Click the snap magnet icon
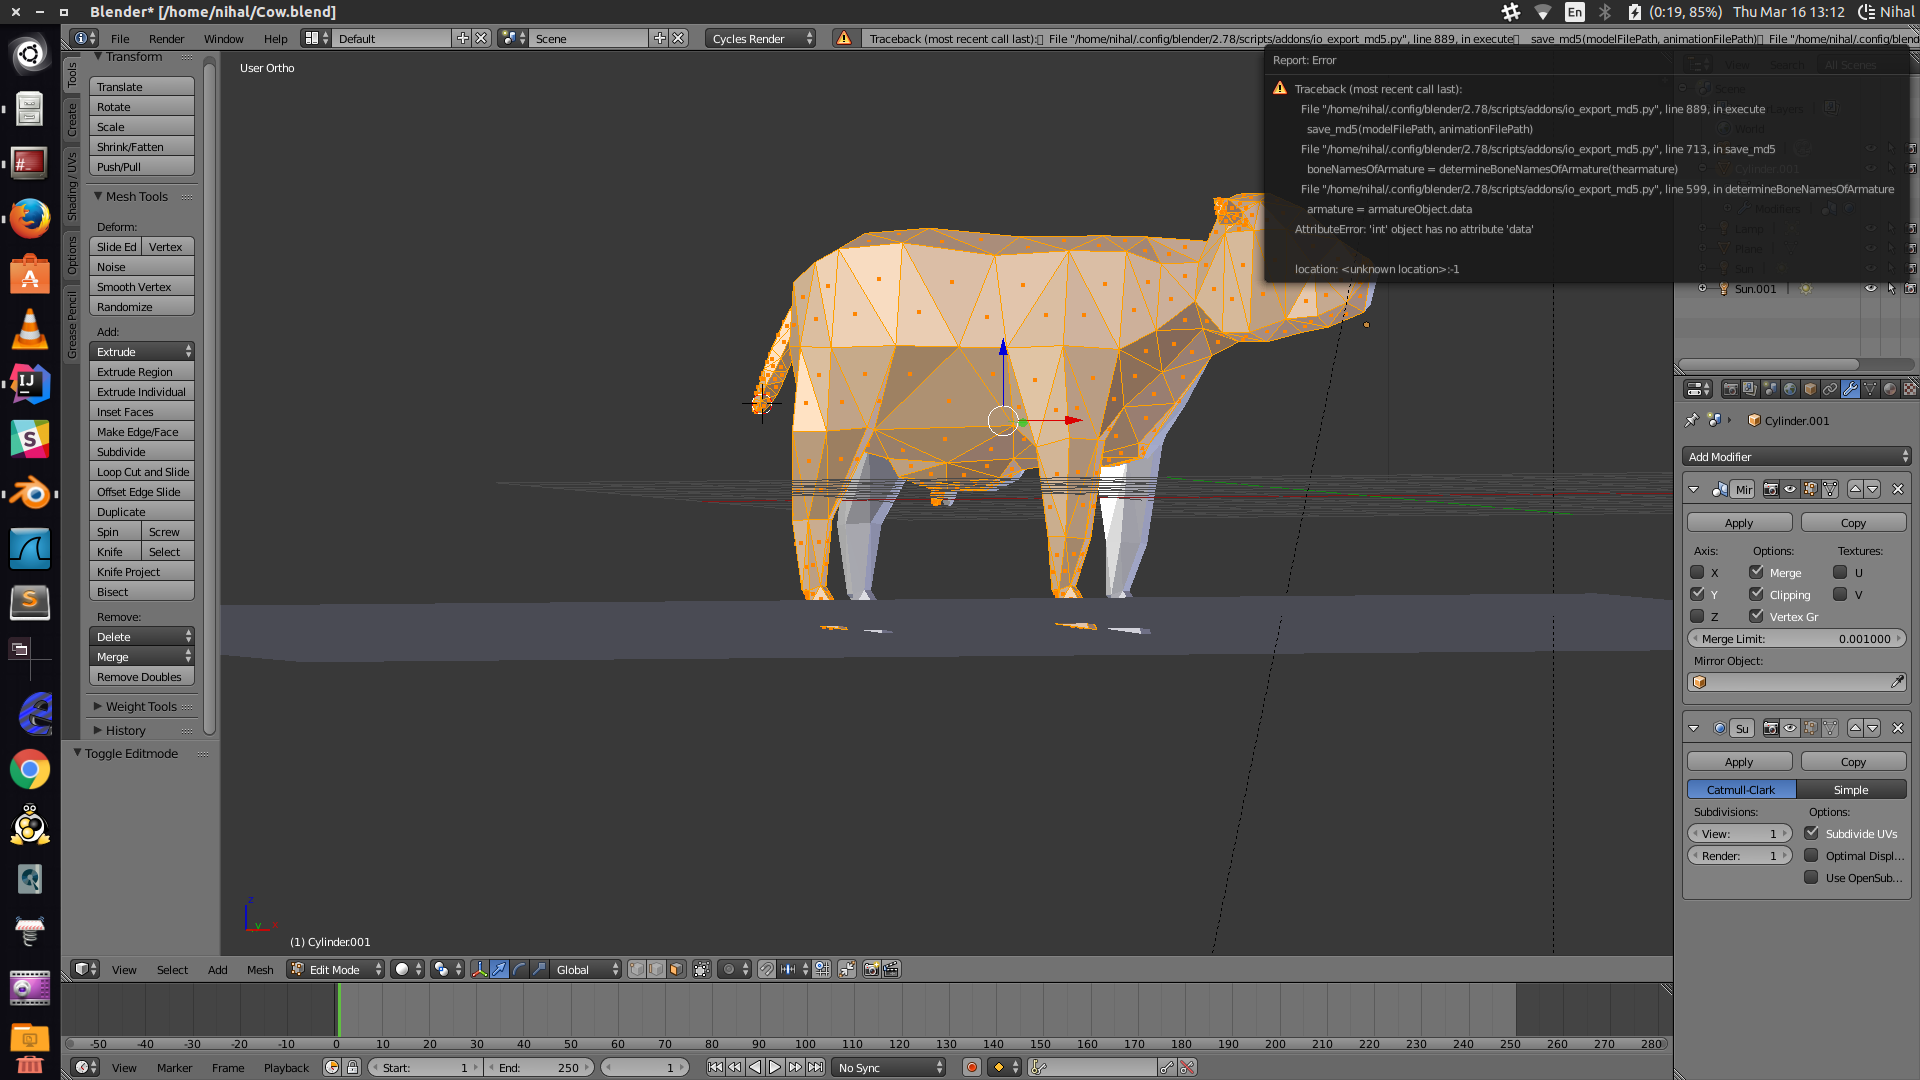Image resolution: width=1920 pixels, height=1080 pixels. 767,969
